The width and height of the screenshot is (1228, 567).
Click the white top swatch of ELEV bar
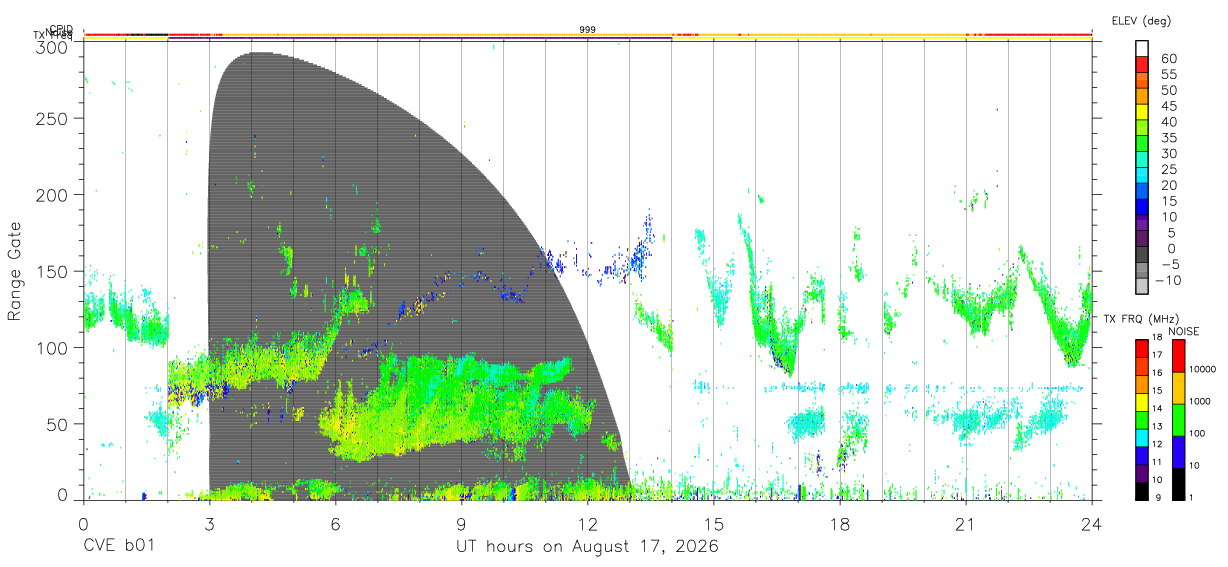[1142, 48]
